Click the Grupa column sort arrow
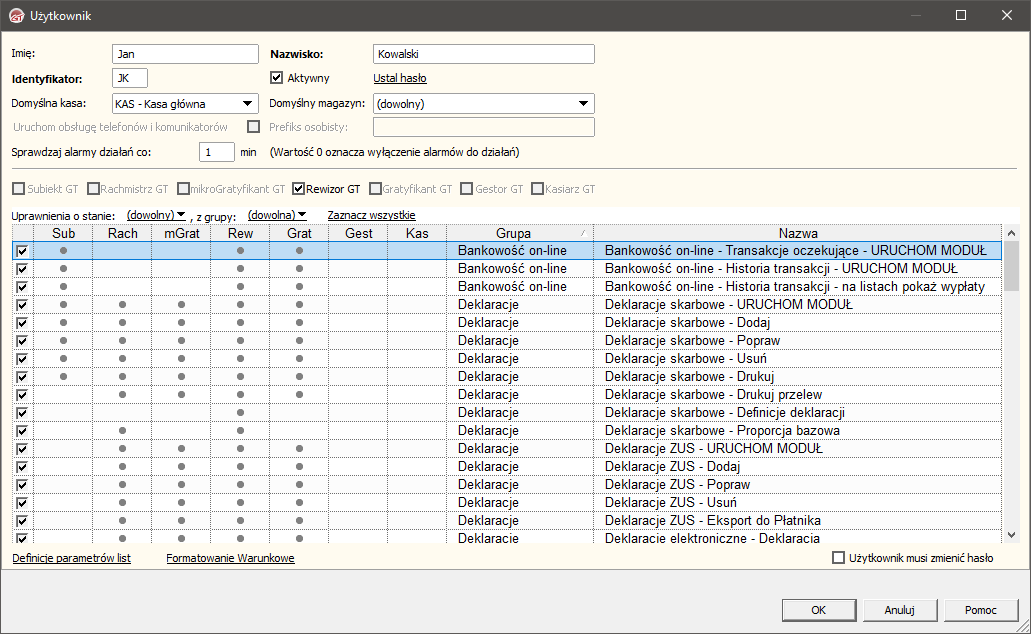Image resolution: width=1031 pixels, height=634 pixels. click(x=584, y=232)
